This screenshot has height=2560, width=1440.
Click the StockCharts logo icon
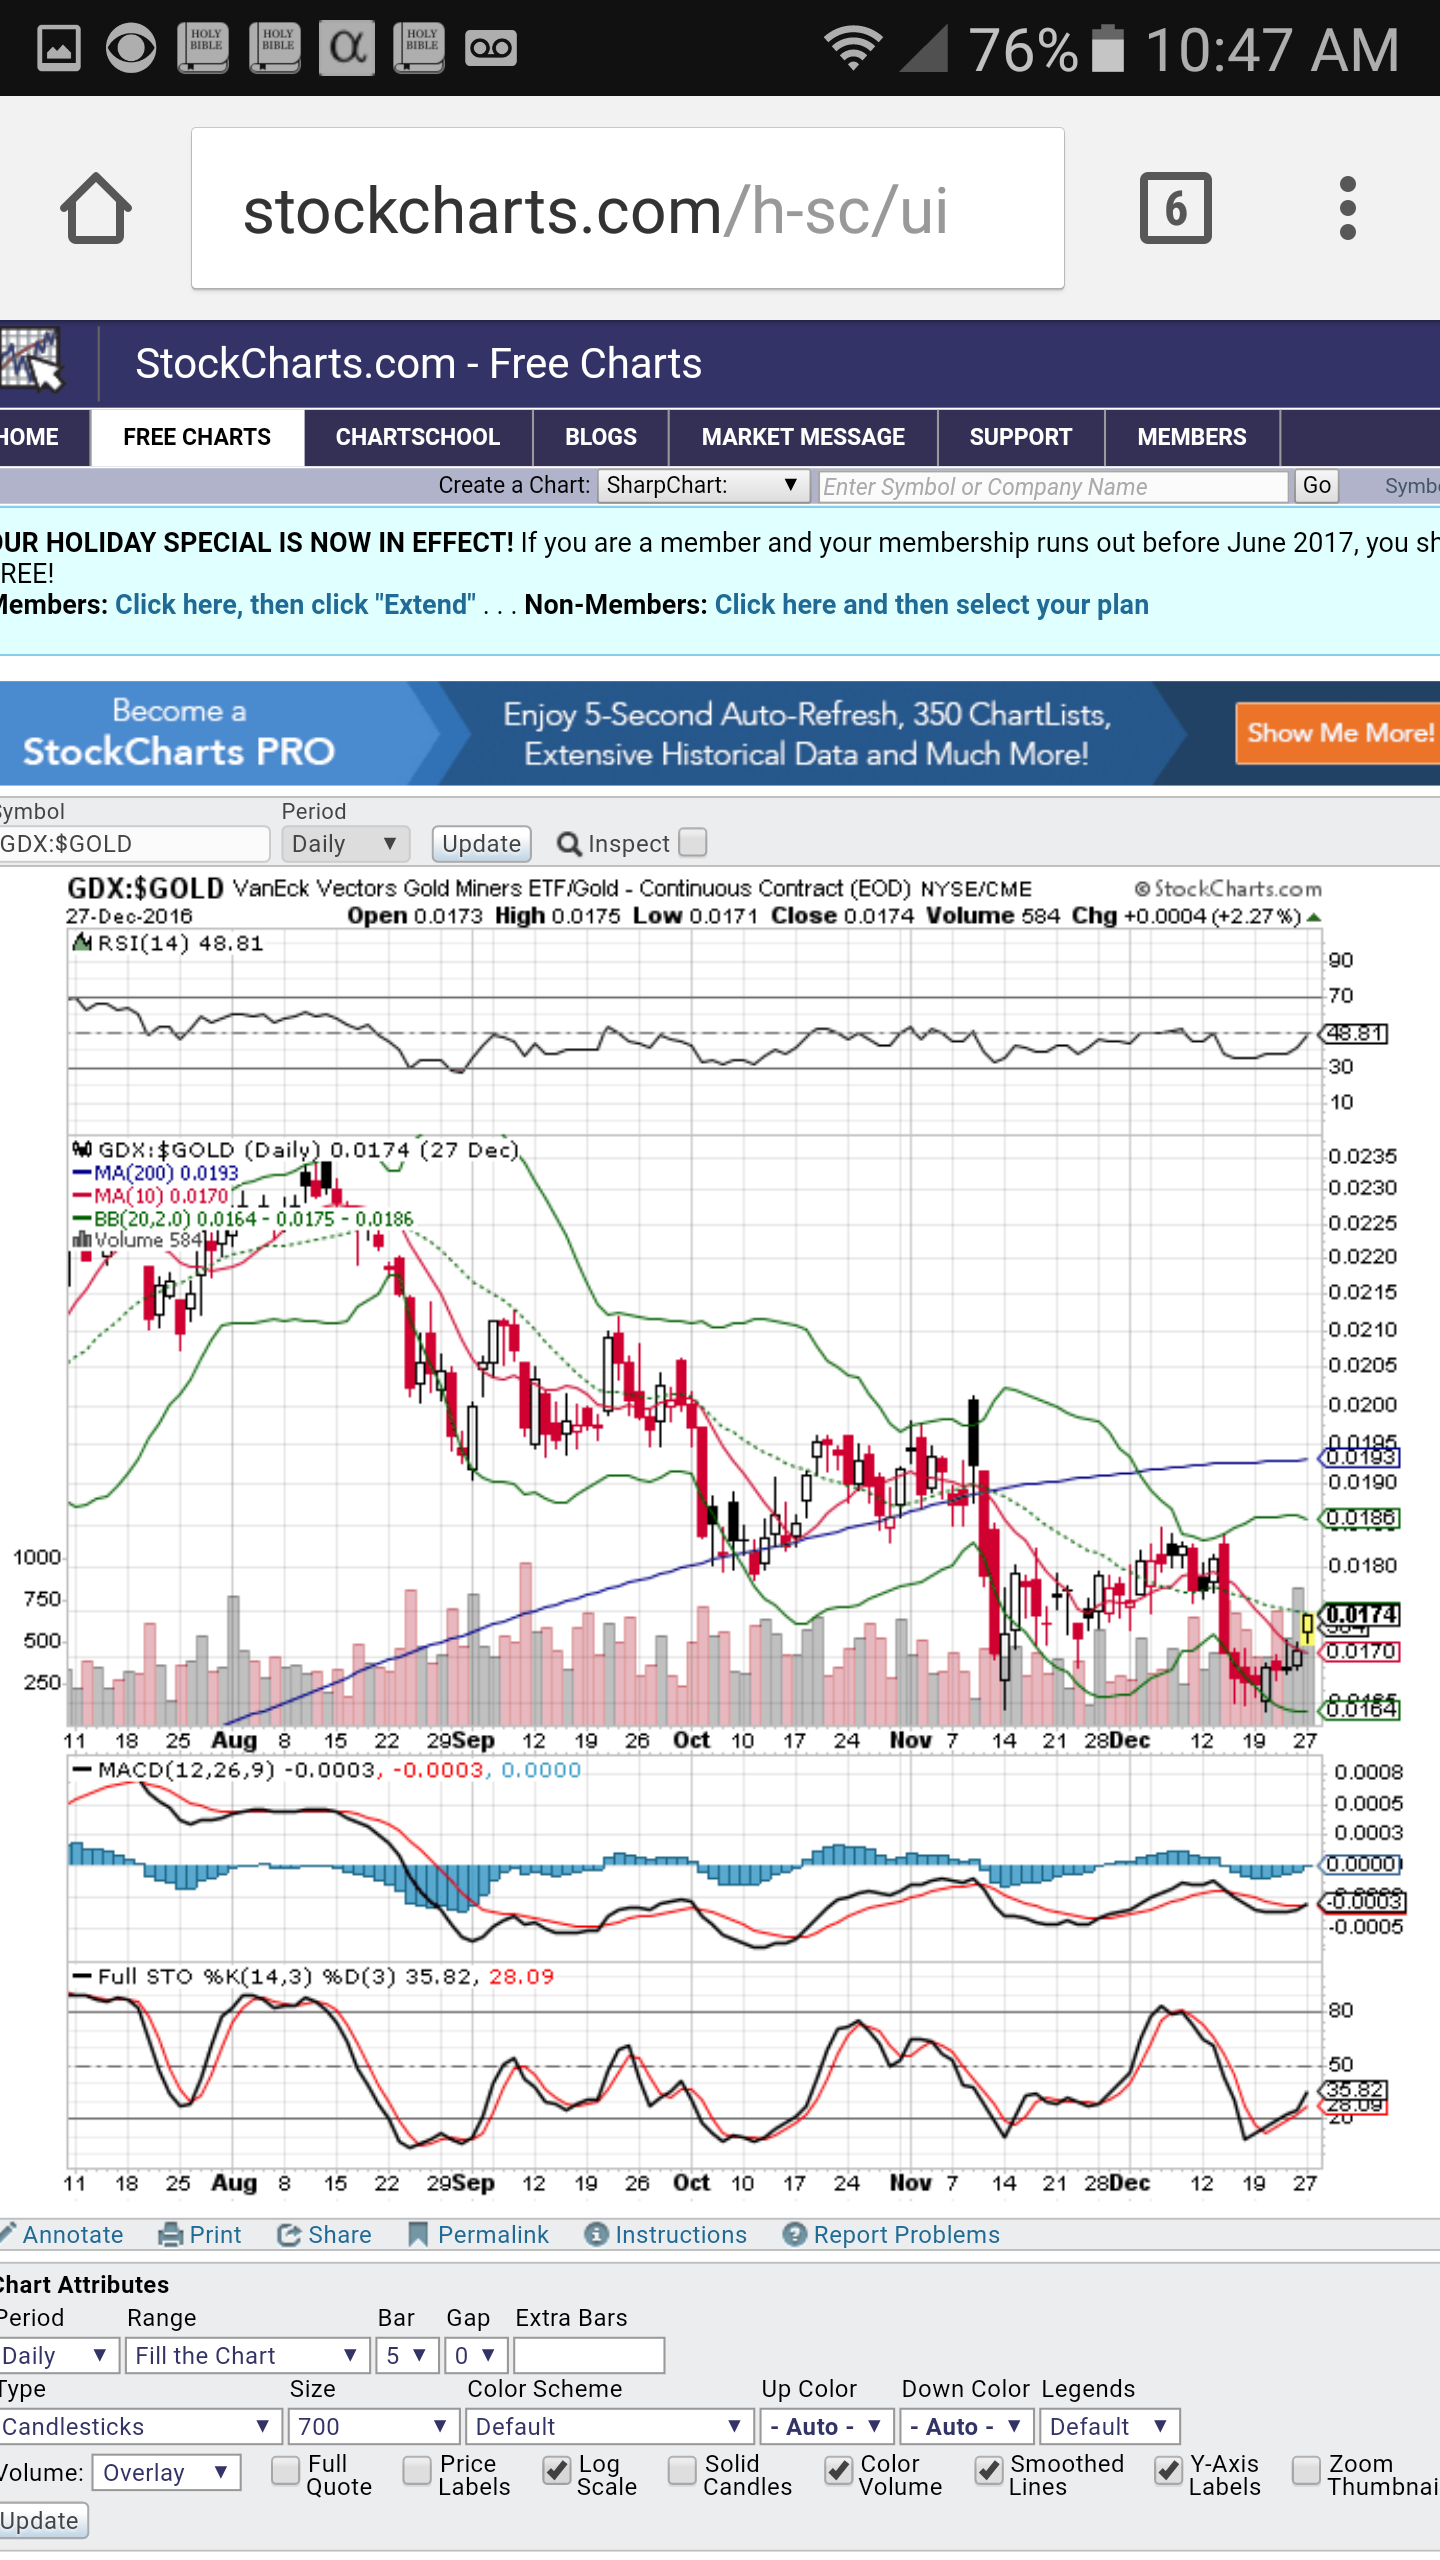(32, 361)
